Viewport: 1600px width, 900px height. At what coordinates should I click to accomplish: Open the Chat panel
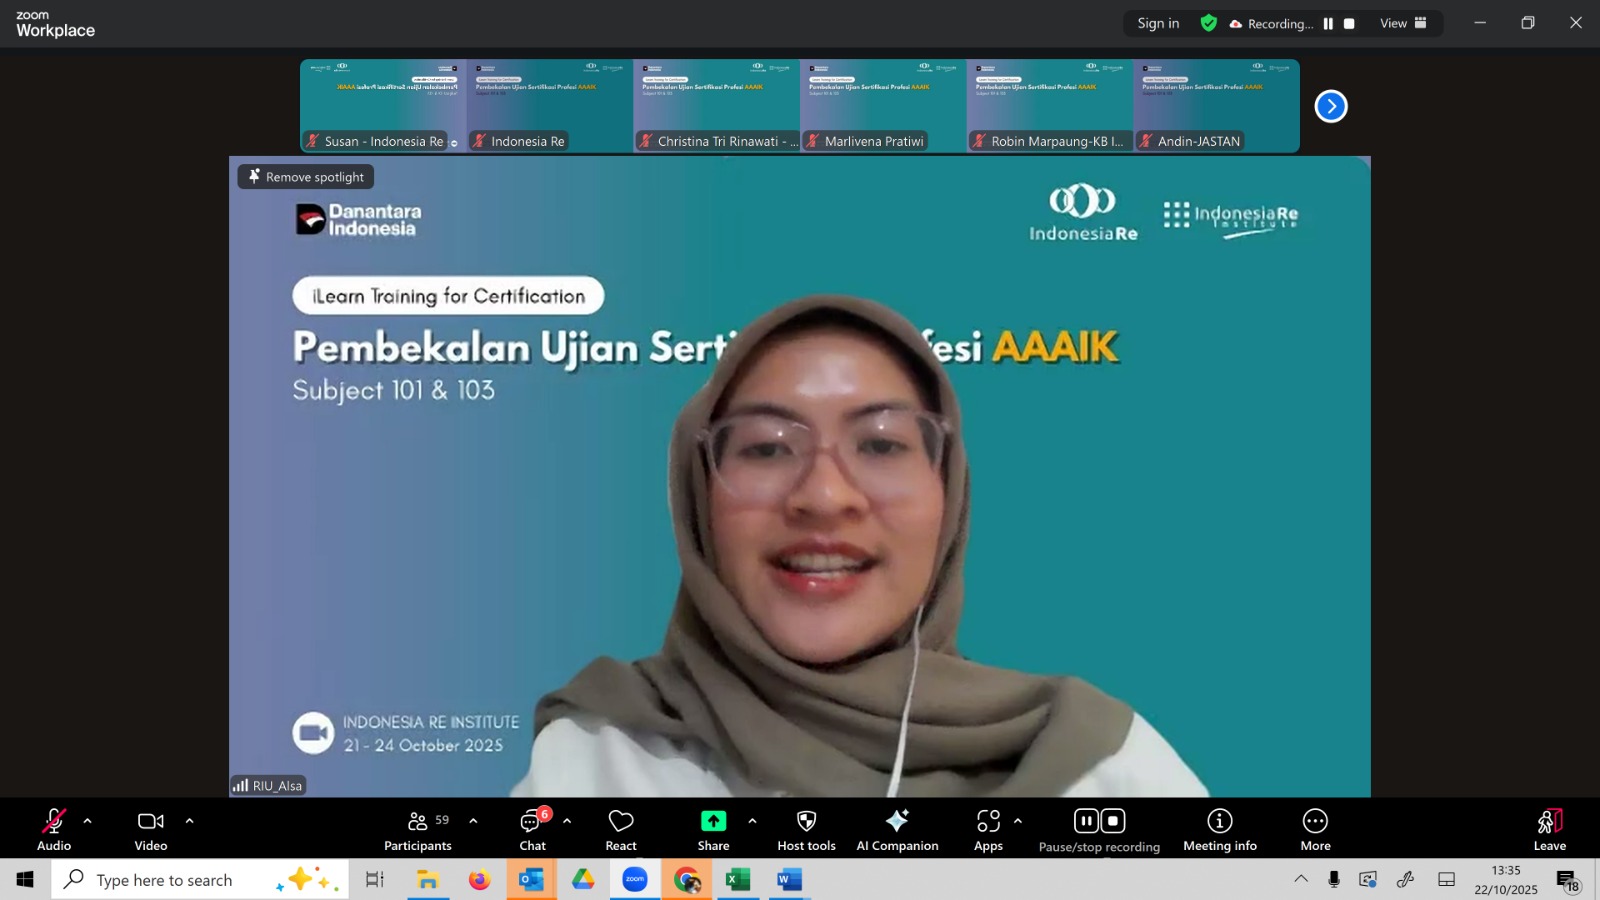pos(532,830)
